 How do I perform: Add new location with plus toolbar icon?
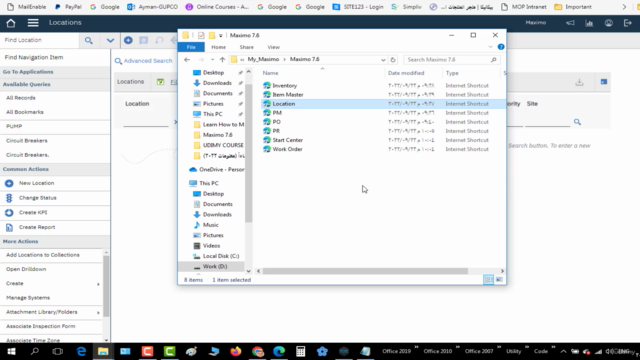pyautogui.click(x=128, y=40)
